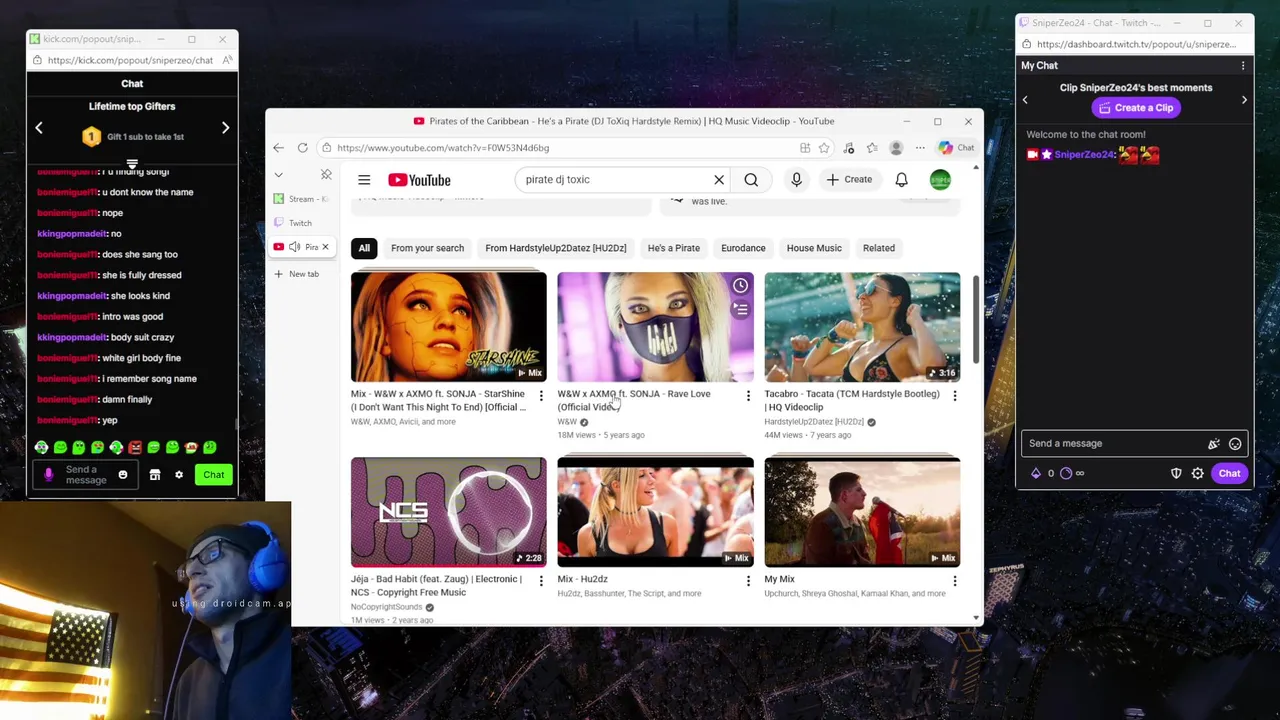This screenshot has height=720, width=1280.
Task: Focus the YouTube search box
Action: click(615, 180)
